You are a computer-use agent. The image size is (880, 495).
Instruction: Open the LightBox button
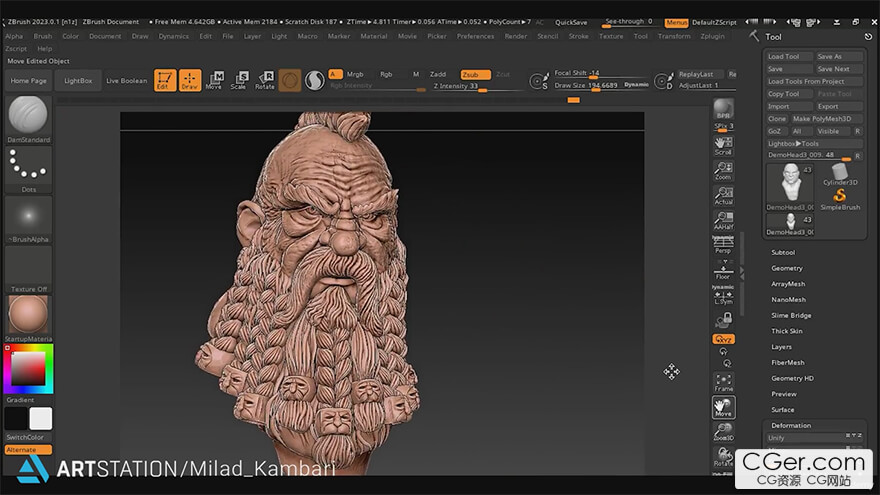pos(78,81)
